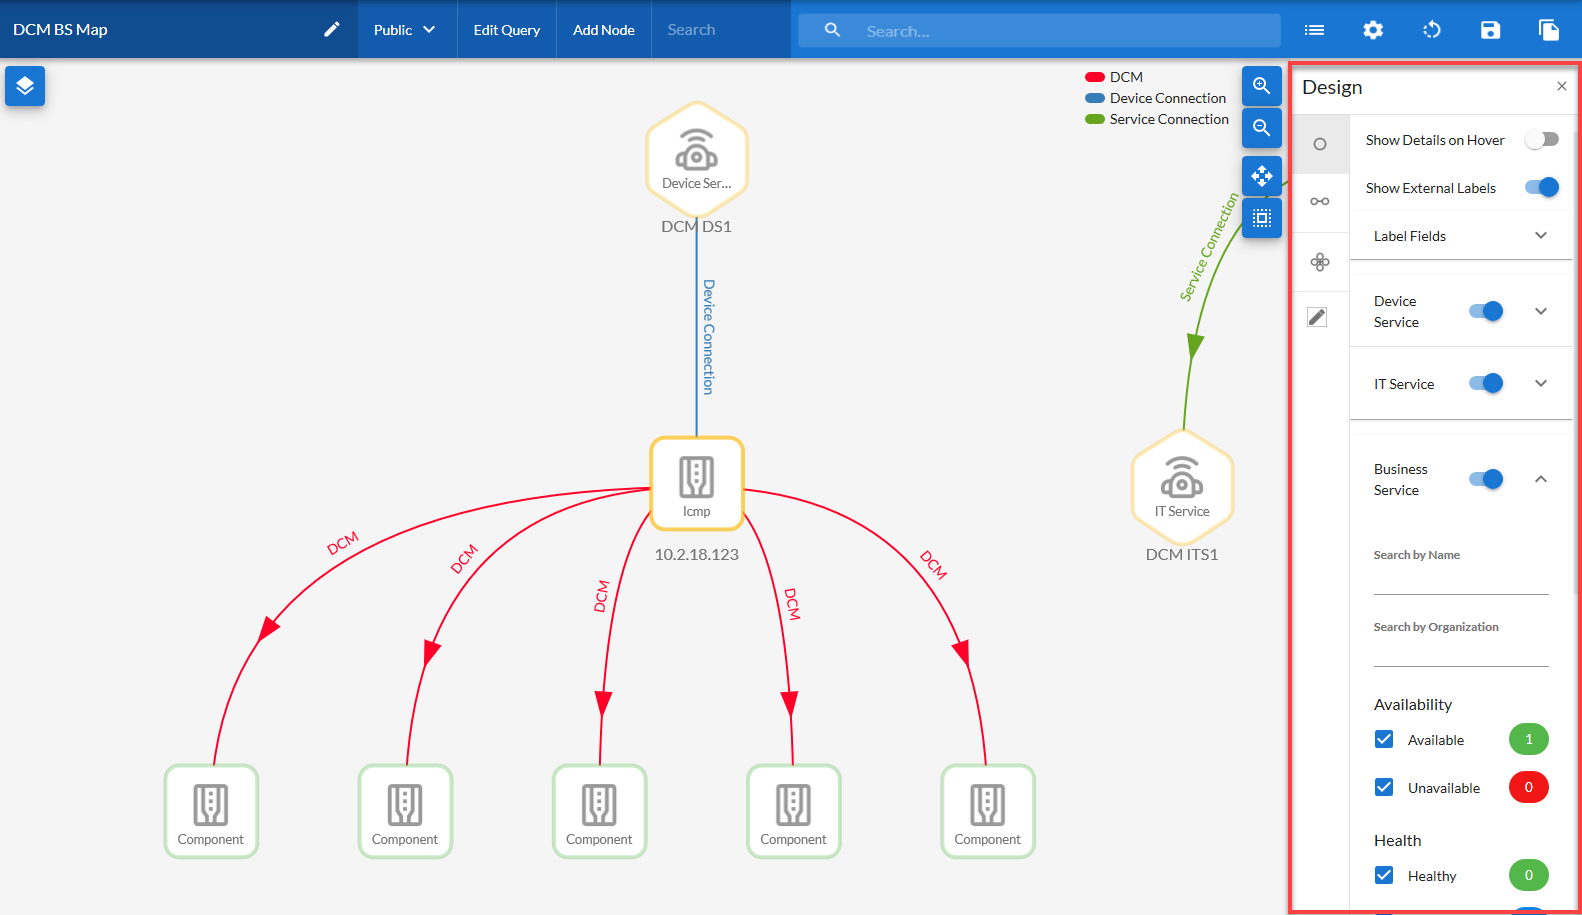Click the pencil edit map name icon

pyautogui.click(x=332, y=30)
